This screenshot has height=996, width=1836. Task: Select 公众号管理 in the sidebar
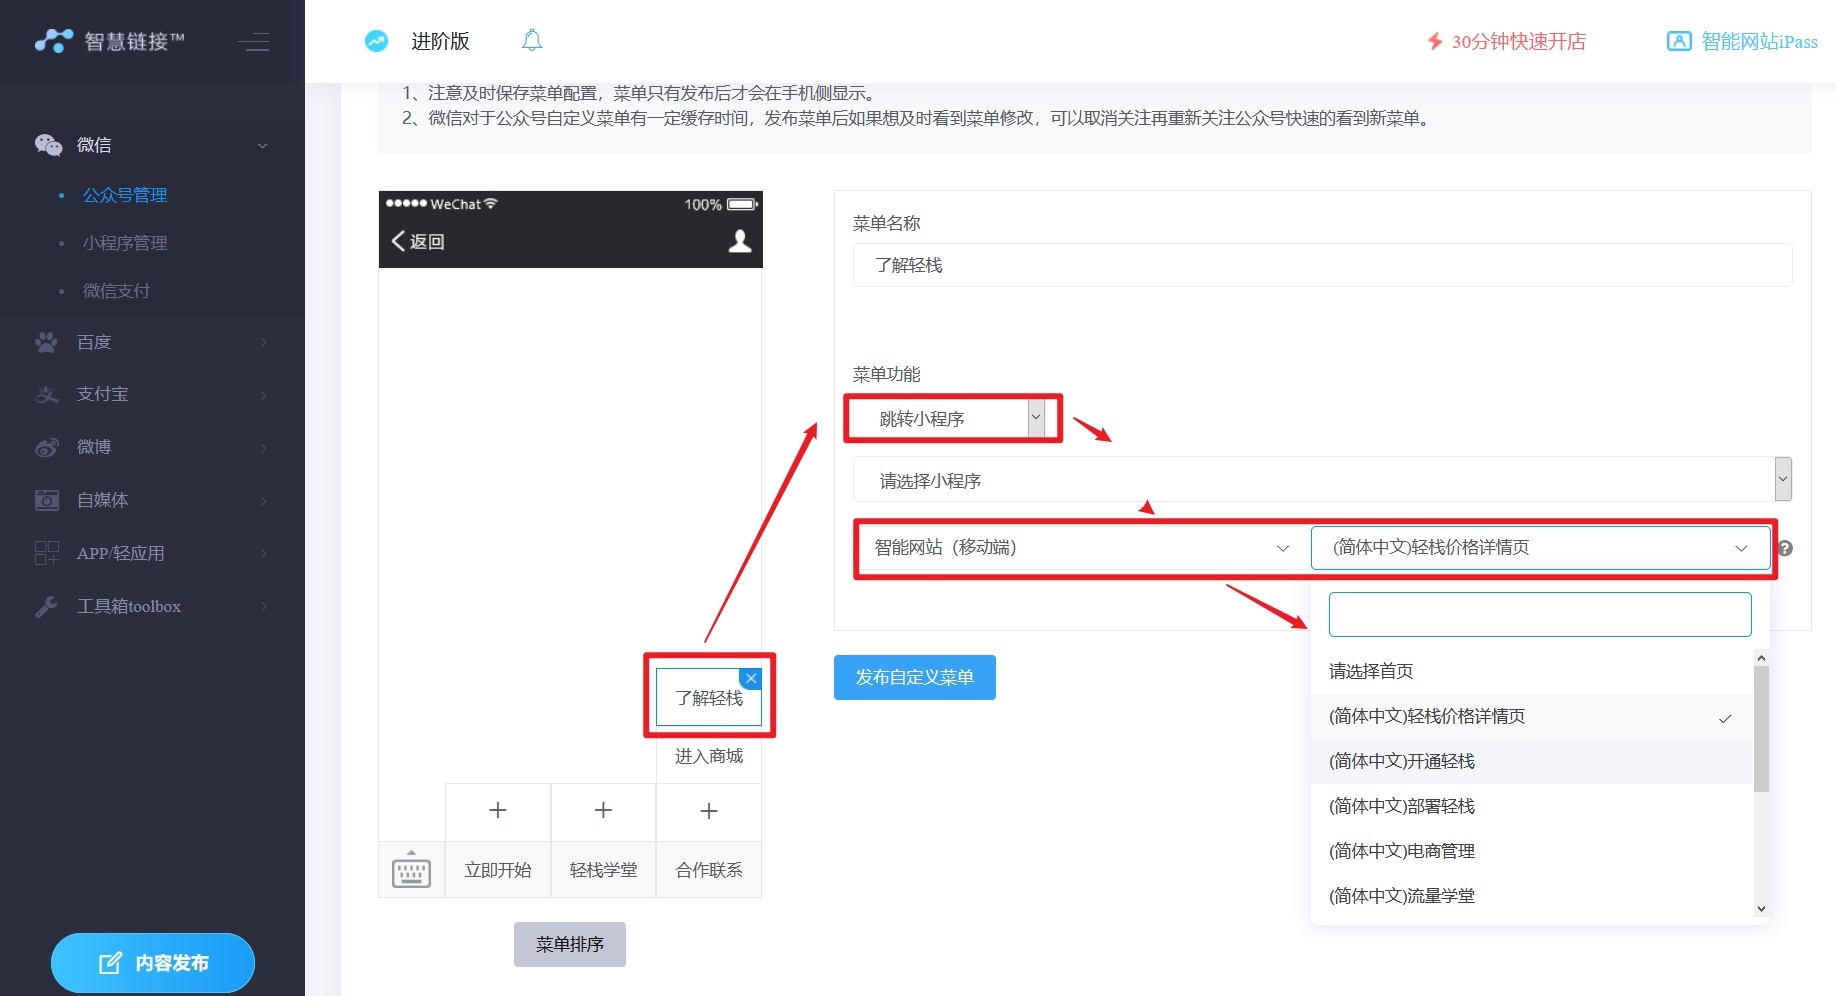(125, 195)
